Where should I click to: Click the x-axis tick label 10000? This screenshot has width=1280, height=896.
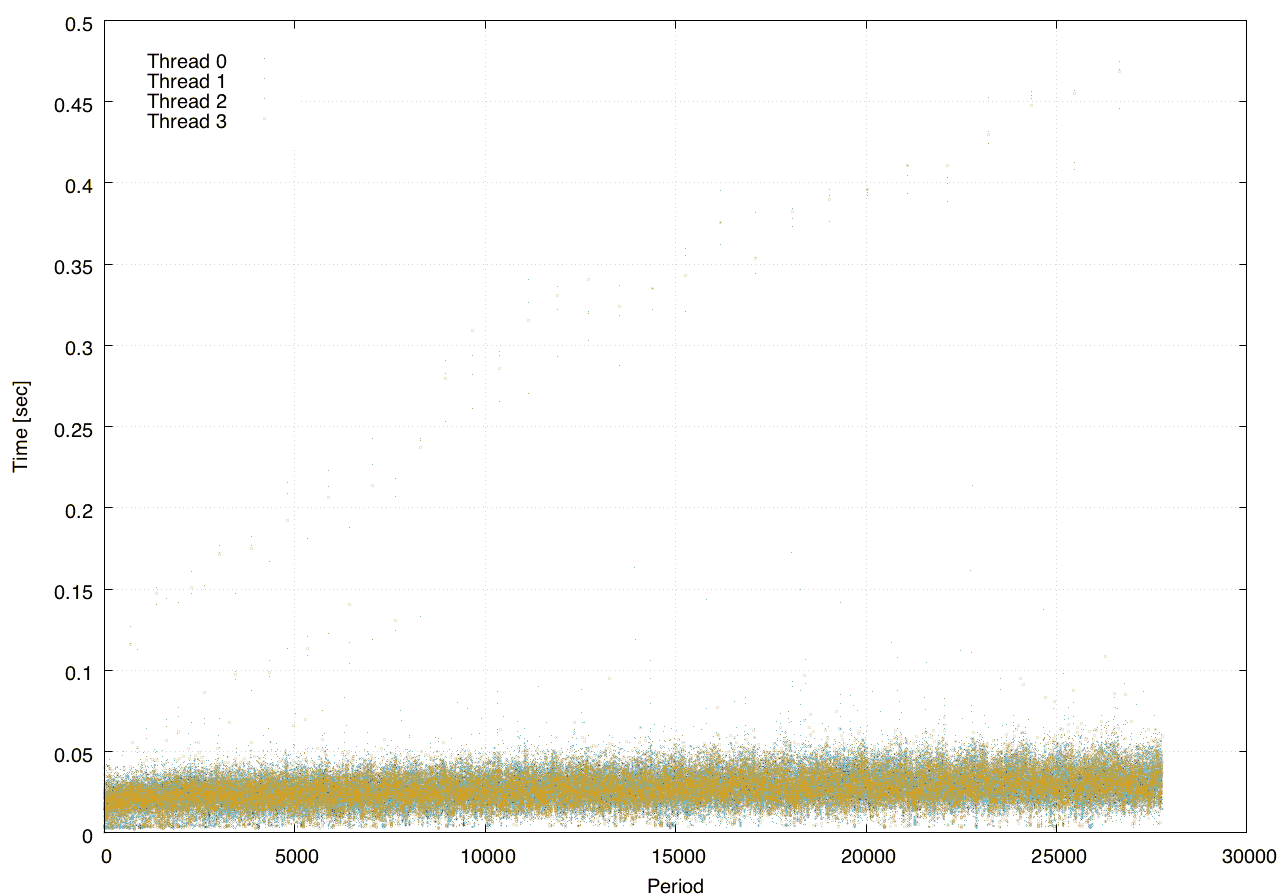coord(485,856)
